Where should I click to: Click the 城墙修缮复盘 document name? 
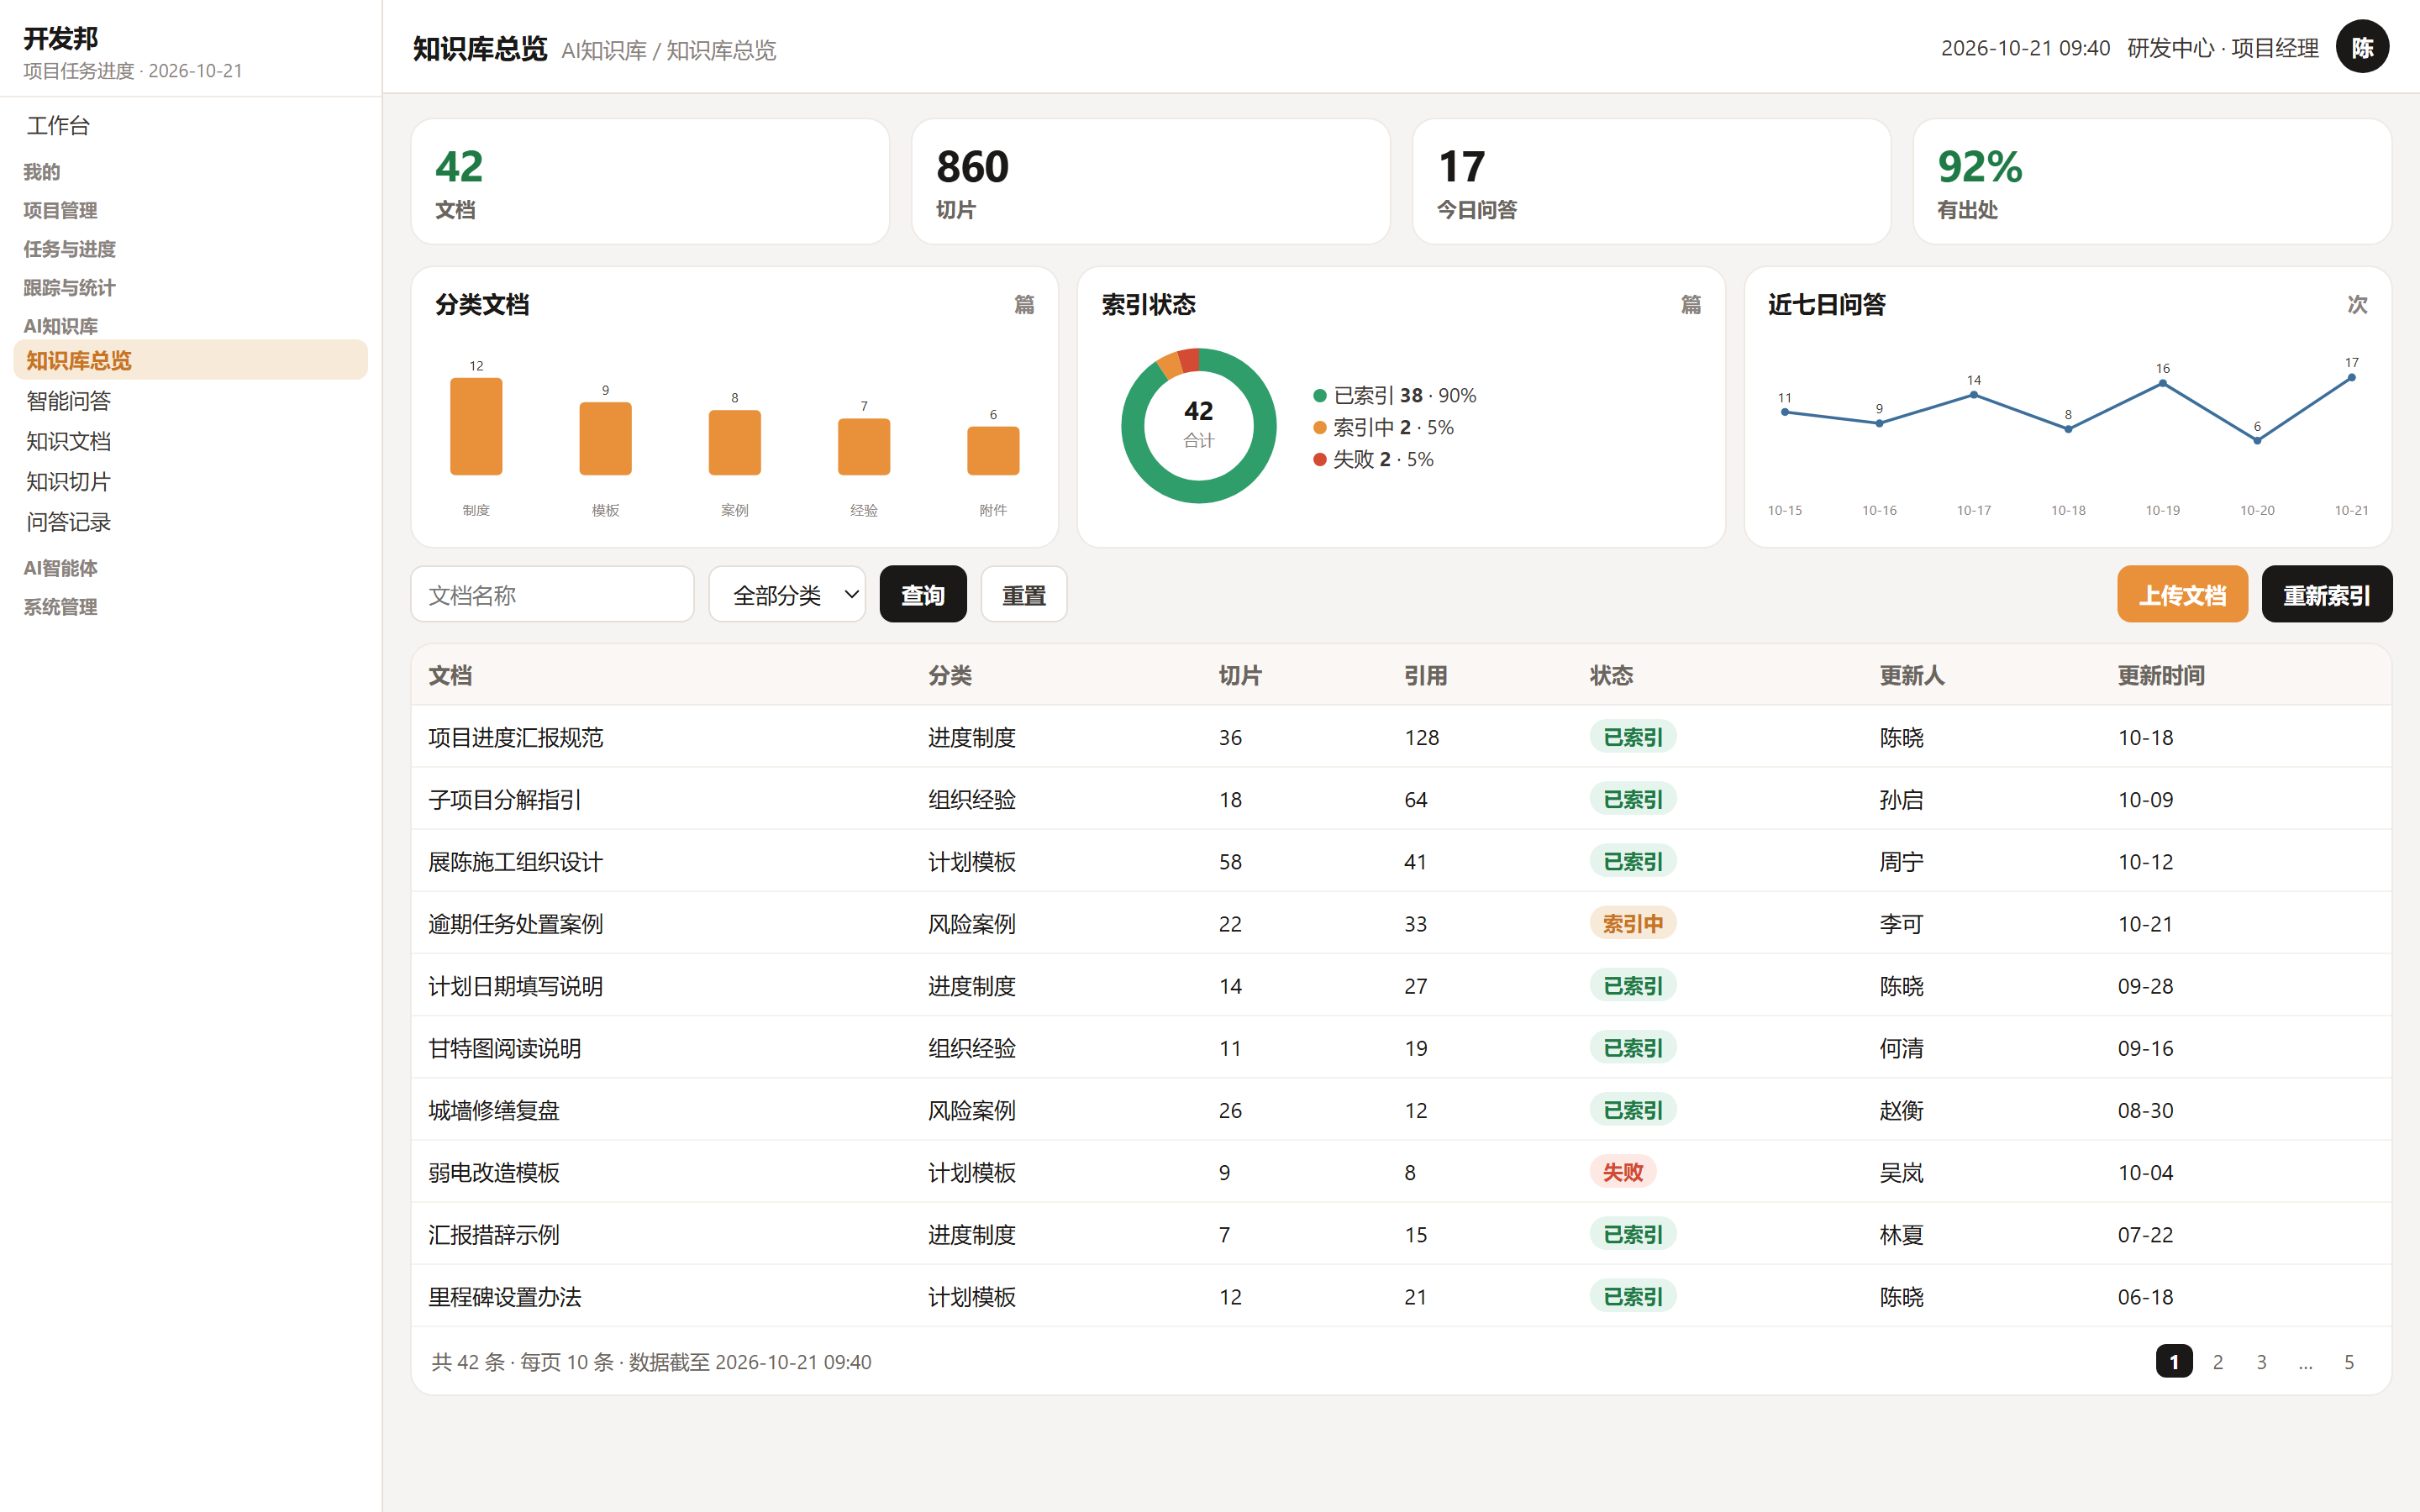point(494,1111)
